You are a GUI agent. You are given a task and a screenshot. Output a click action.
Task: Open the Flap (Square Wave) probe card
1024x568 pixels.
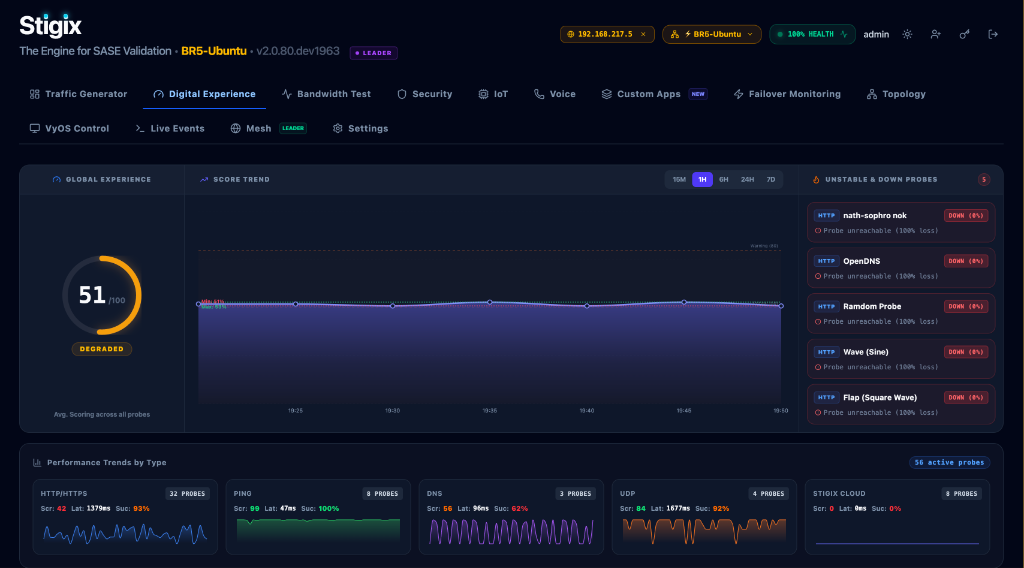click(x=901, y=404)
